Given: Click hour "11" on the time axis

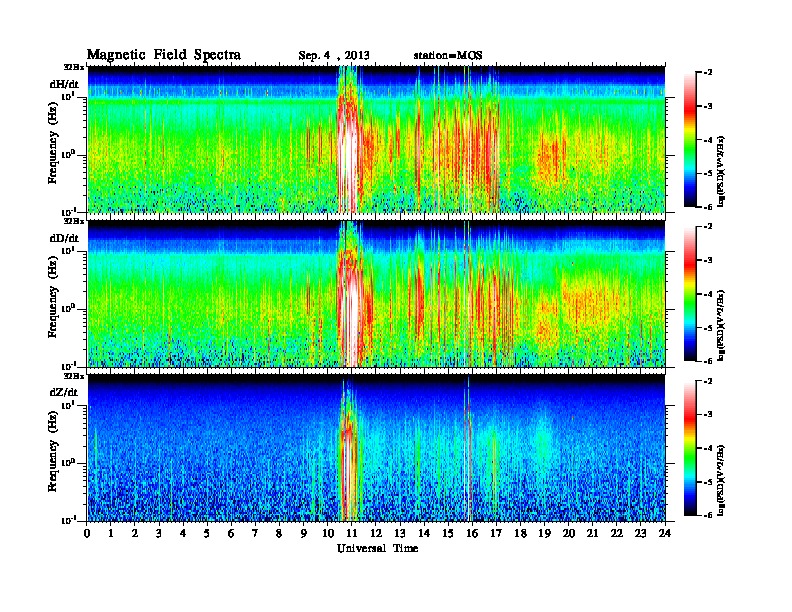Looking at the screenshot, I should [352, 533].
